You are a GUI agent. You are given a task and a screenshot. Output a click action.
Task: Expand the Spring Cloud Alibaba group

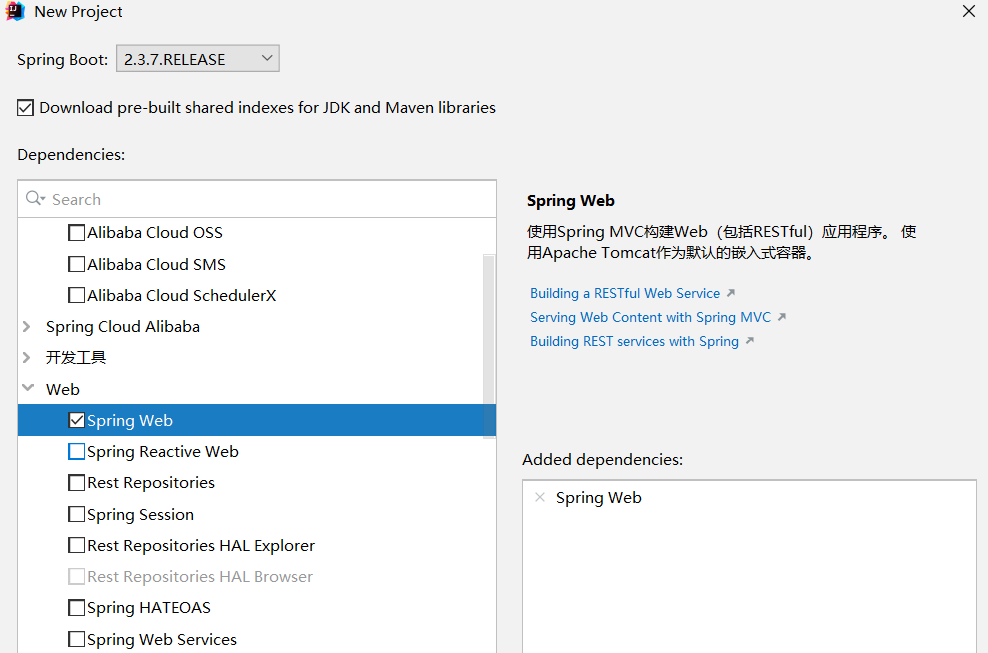pos(27,326)
